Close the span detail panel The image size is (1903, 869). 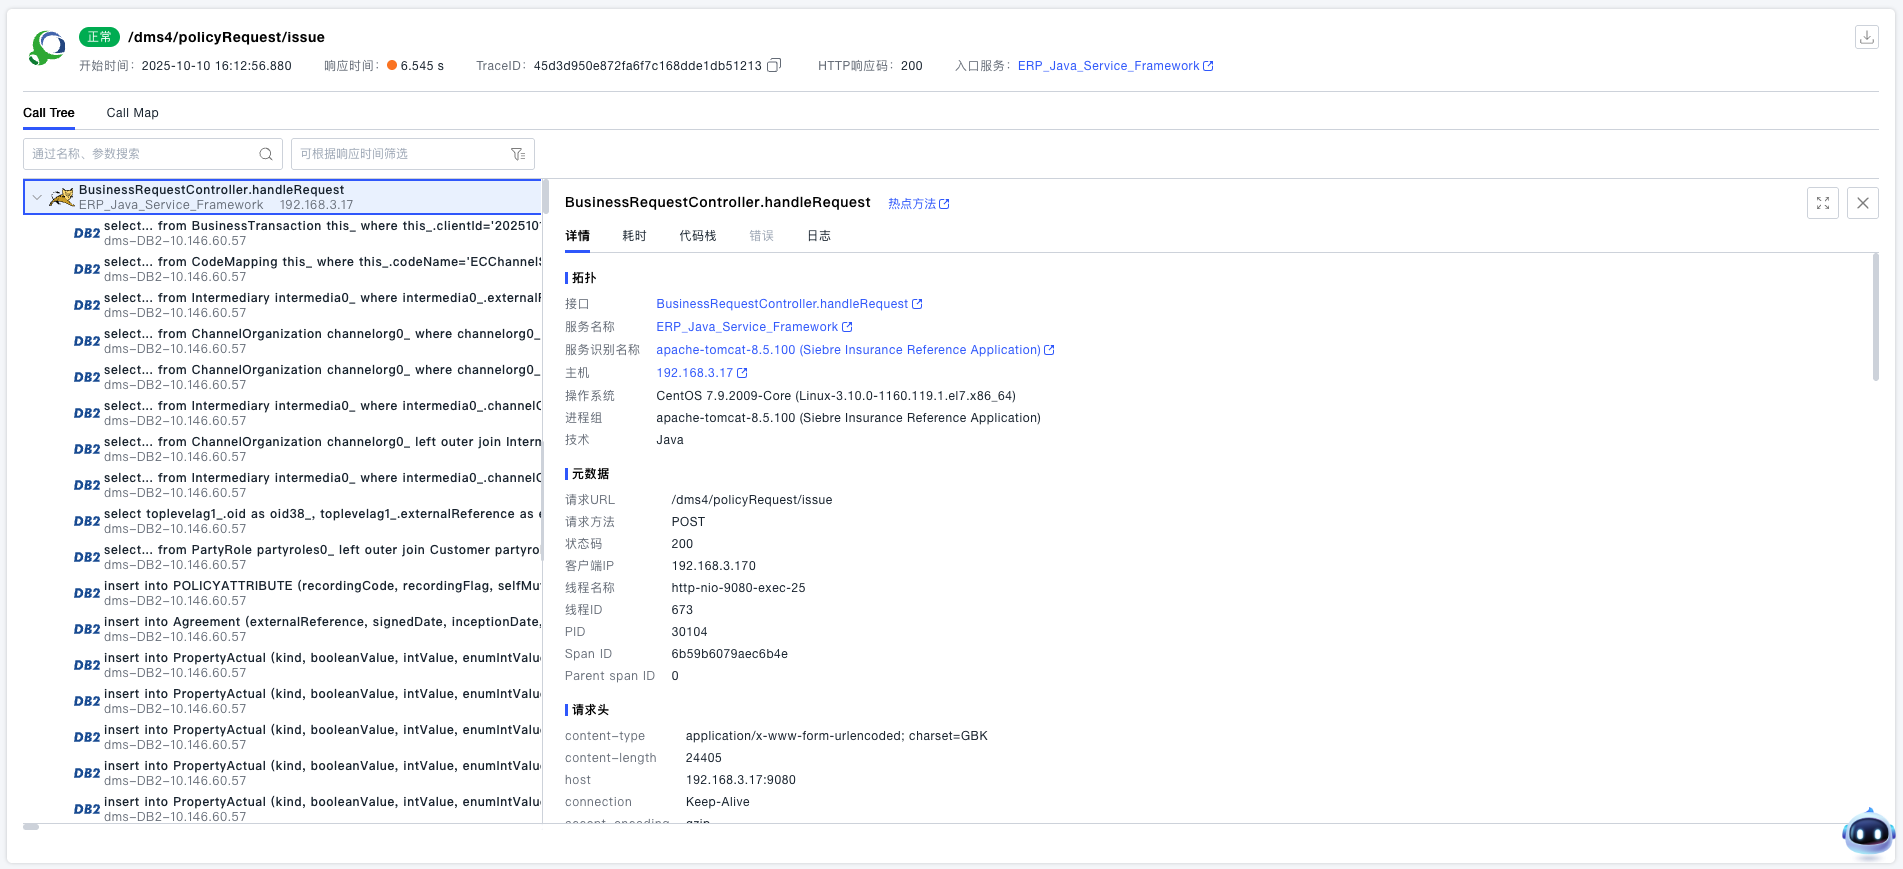[x=1862, y=203]
